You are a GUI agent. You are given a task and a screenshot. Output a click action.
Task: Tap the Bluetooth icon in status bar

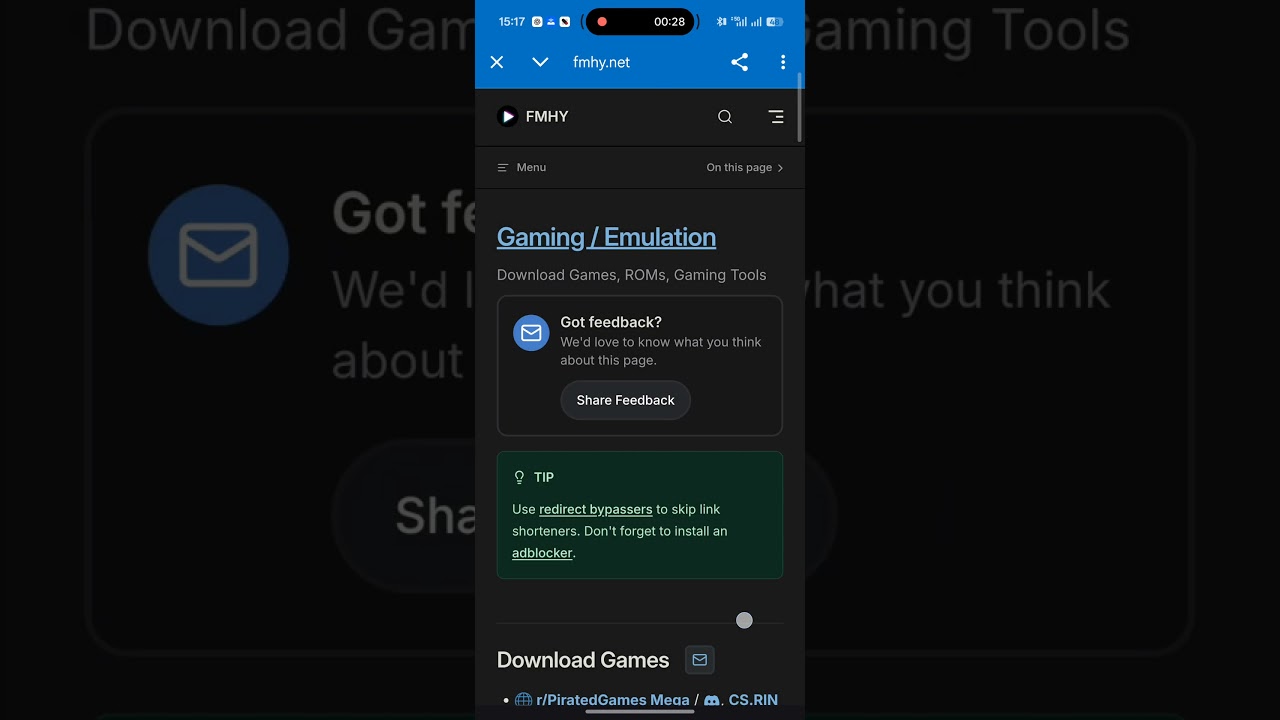721,21
